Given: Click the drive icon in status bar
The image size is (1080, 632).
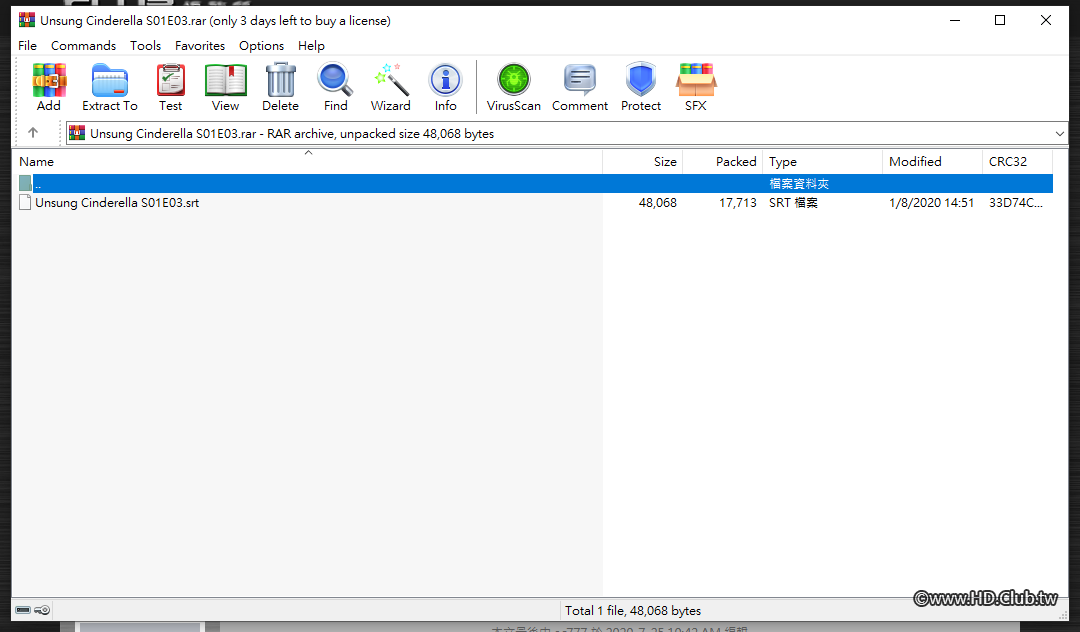Looking at the screenshot, I should click(x=23, y=610).
